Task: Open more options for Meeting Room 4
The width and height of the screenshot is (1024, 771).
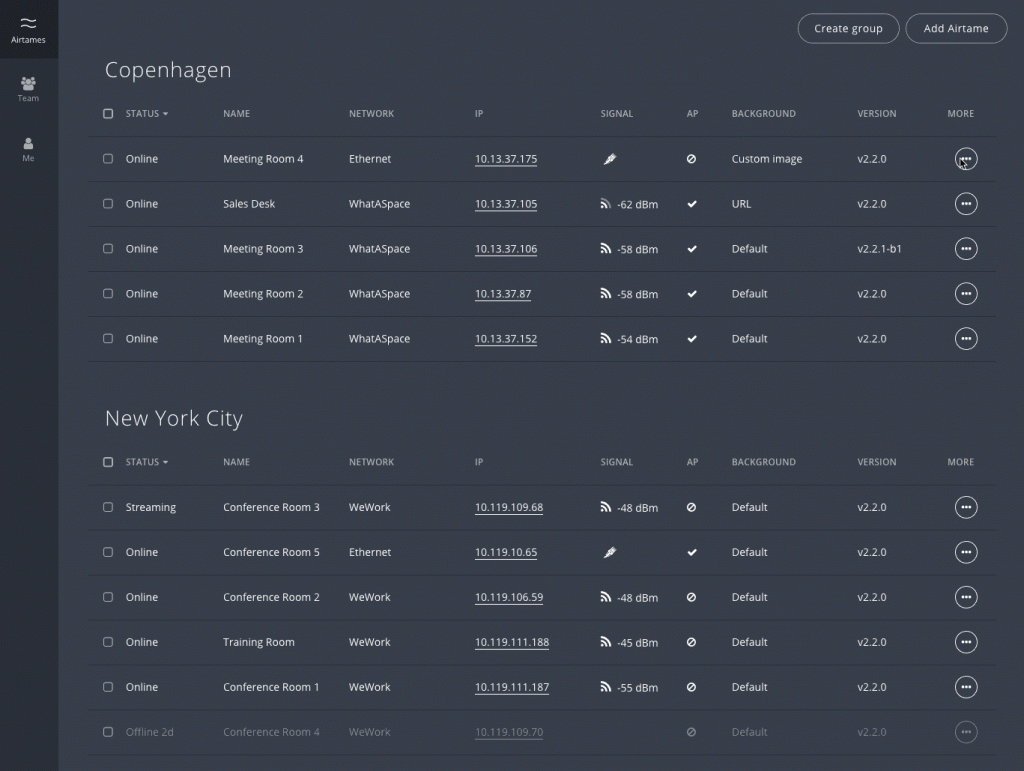Action: (x=966, y=159)
